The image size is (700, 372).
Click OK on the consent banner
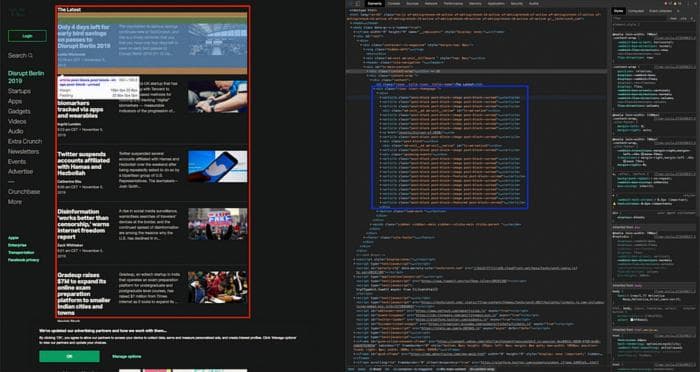tap(69, 356)
